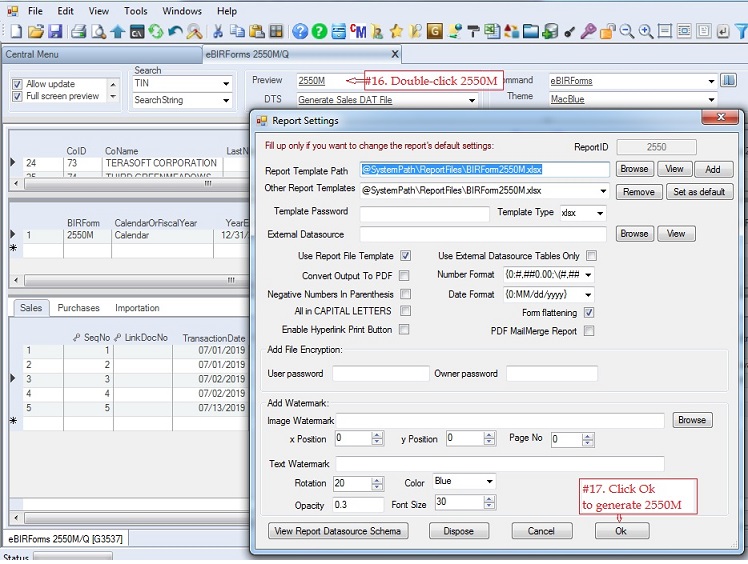This screenshot has width=748, height=564.
Task: Click the orange unlock padlock icon
Action: pyautogui.click(x=607, y=32)
